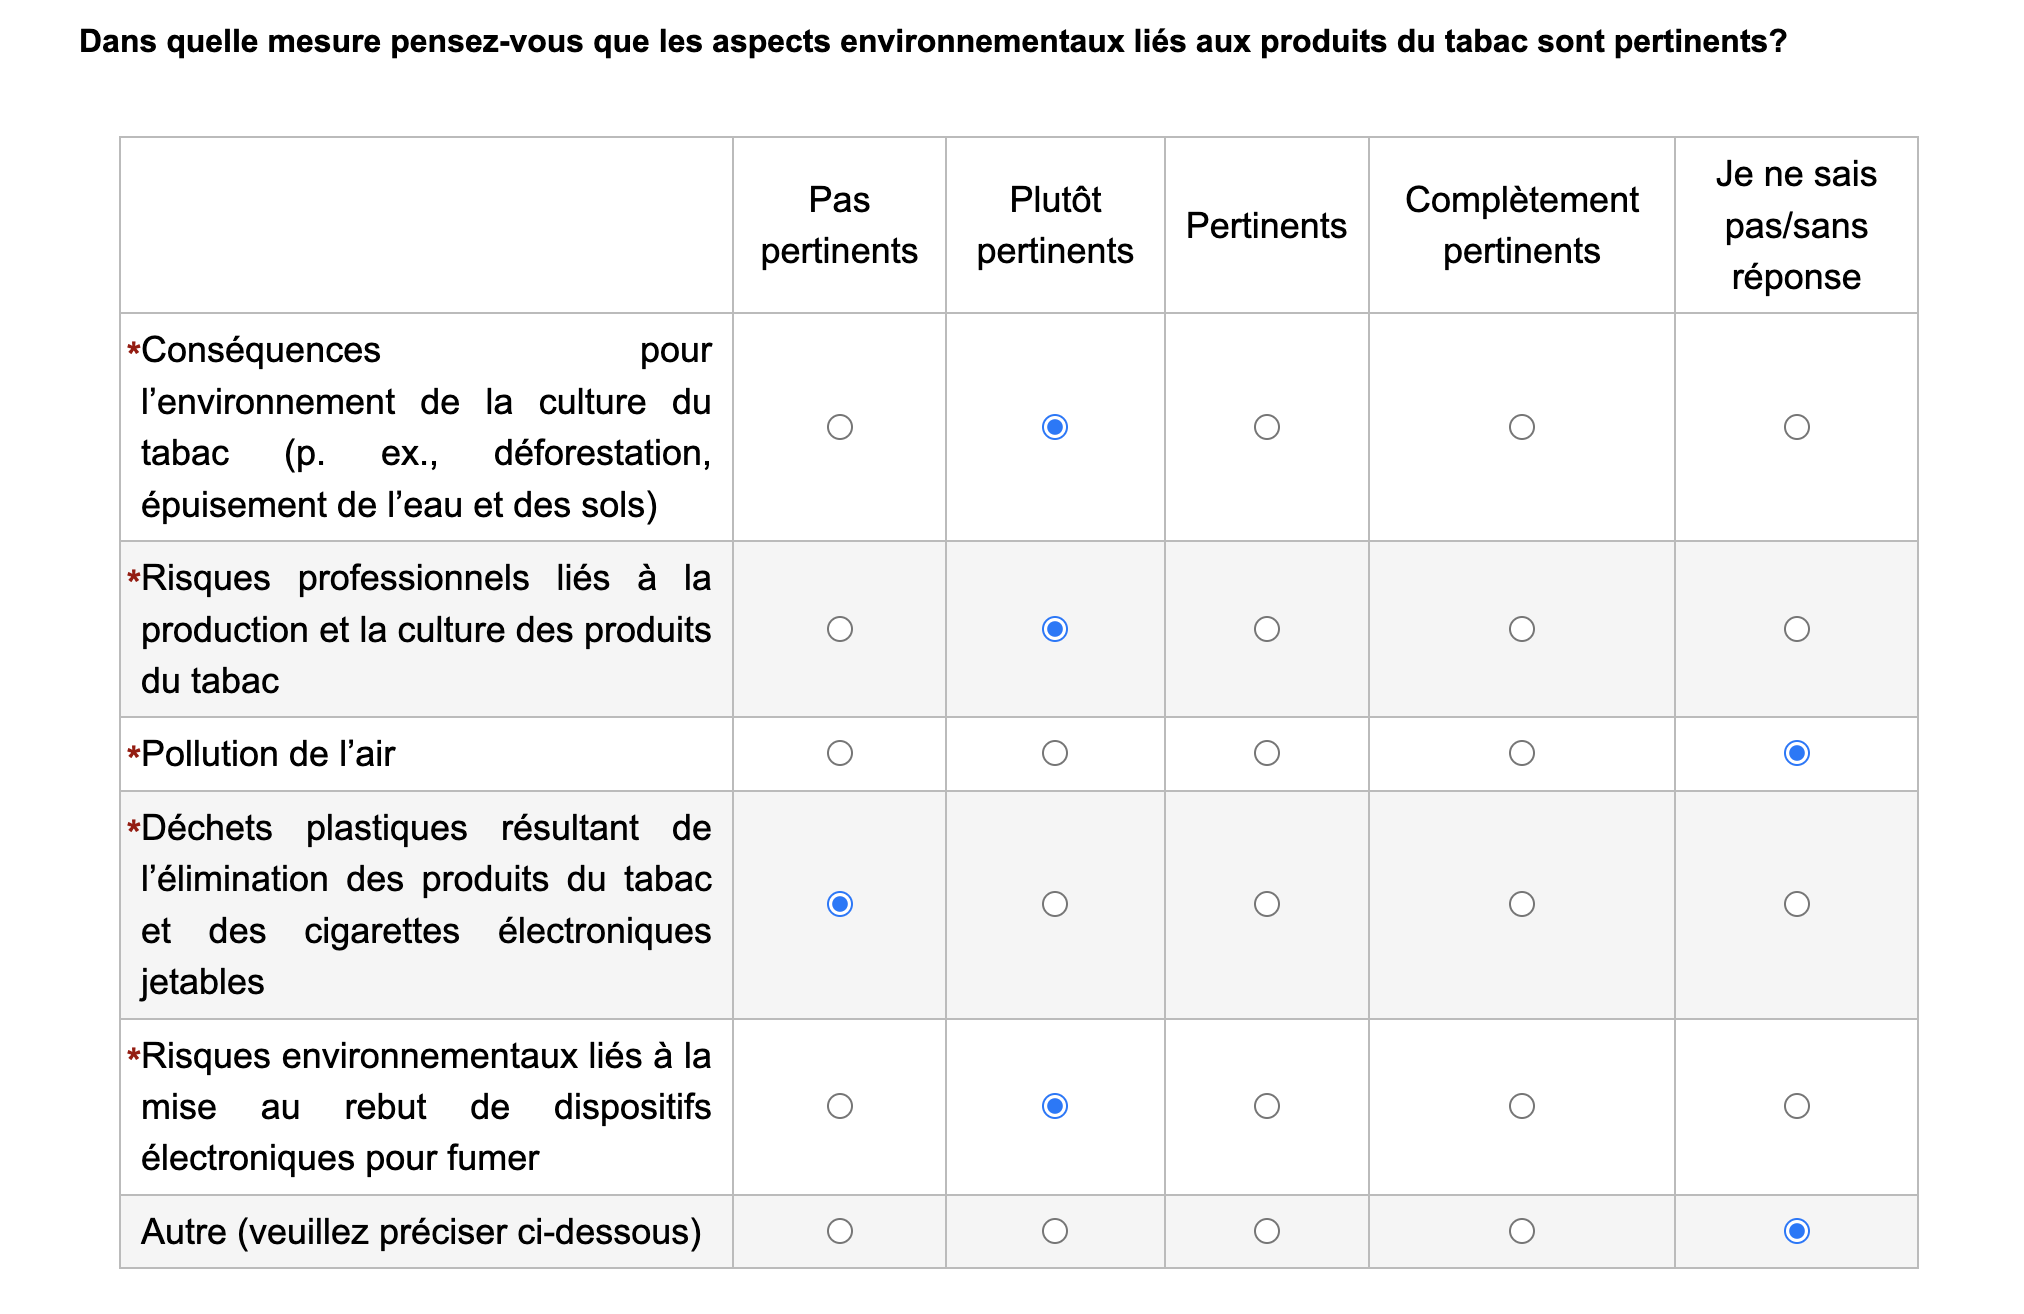
Task: Select 'Complètement pertinents' for Risques professionnels
Action: coord(1521,629)
